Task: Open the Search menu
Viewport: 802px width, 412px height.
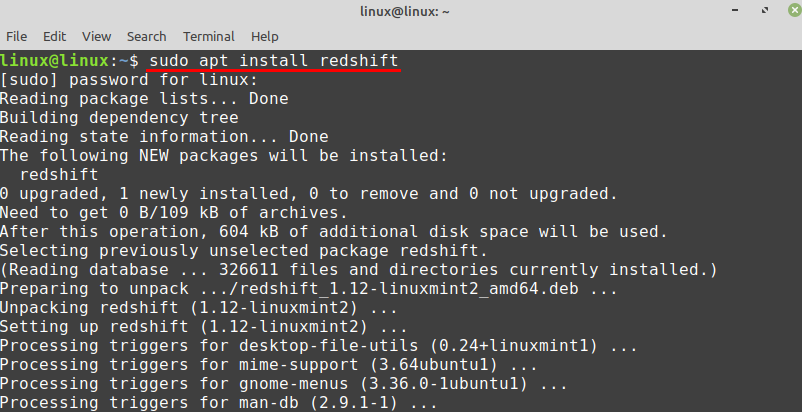Action: (147, 36)
